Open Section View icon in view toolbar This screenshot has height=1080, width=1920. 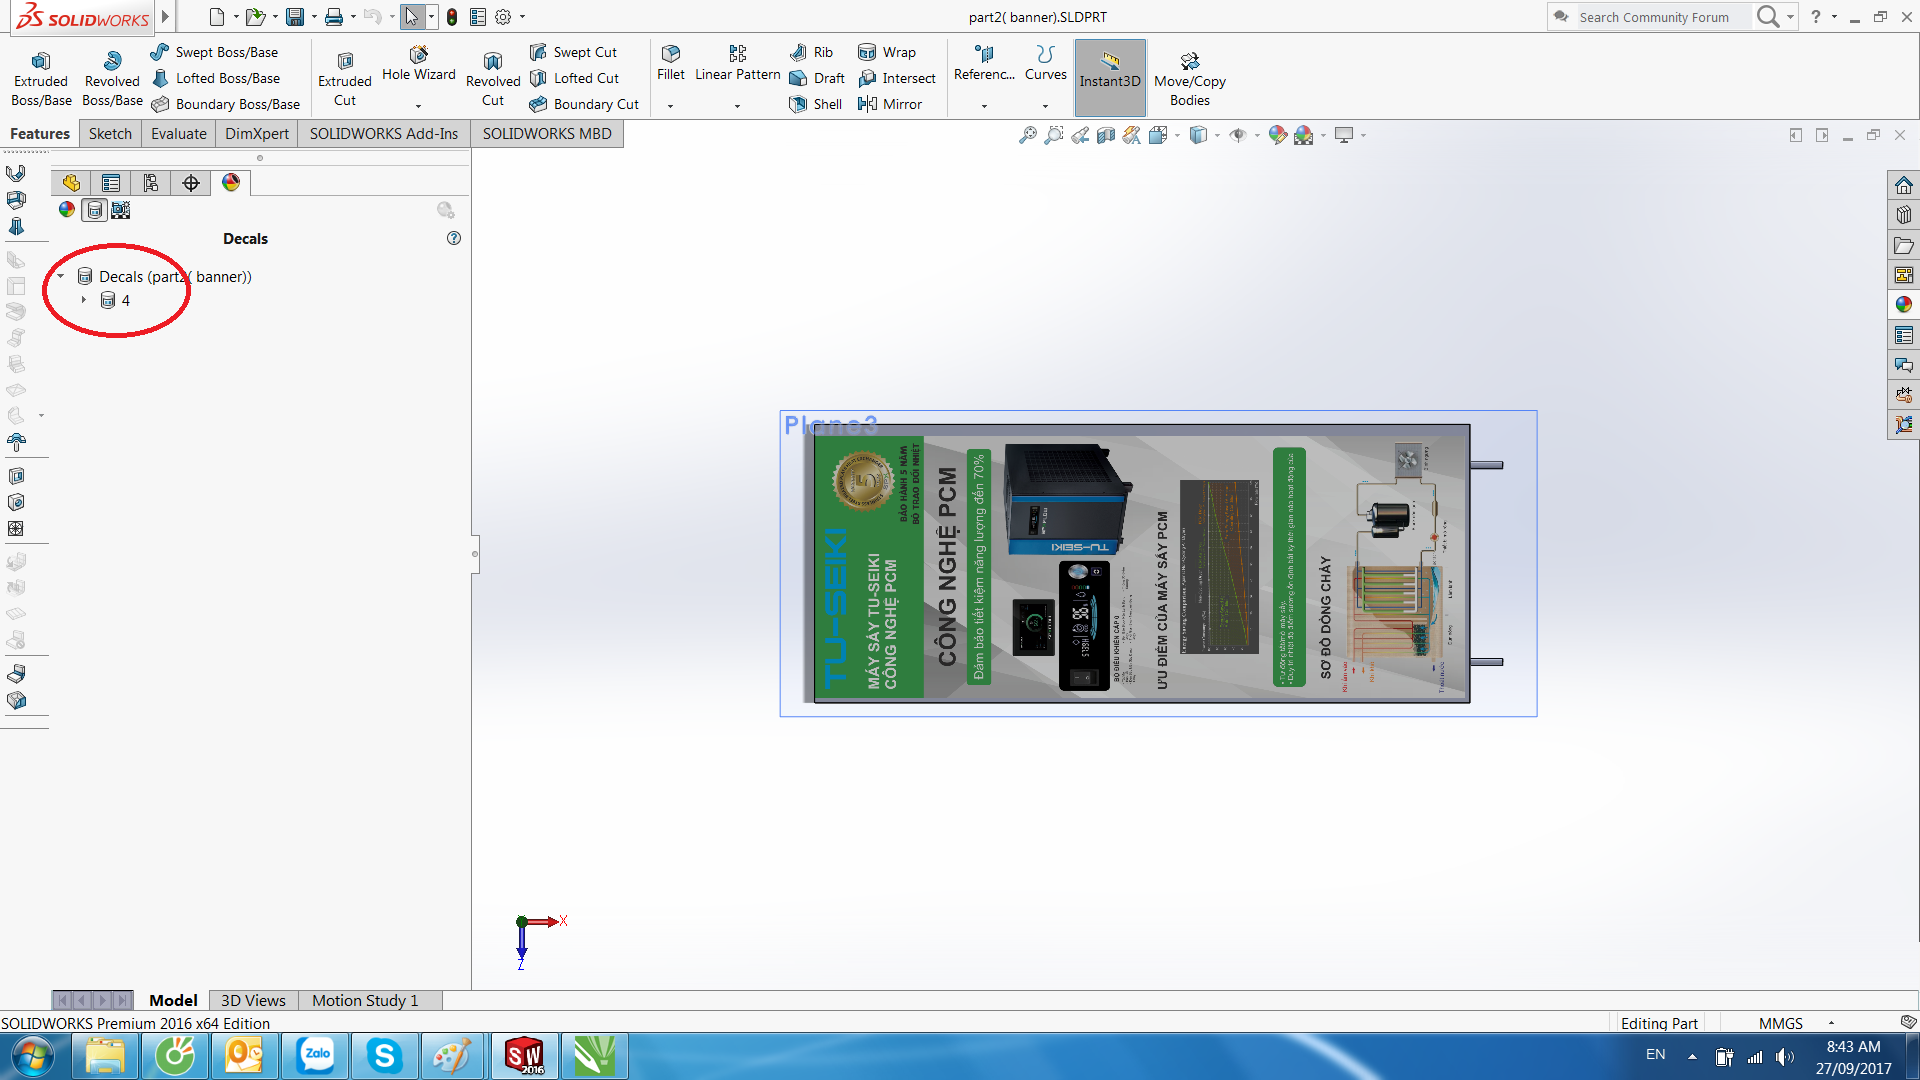point(1105,135)
